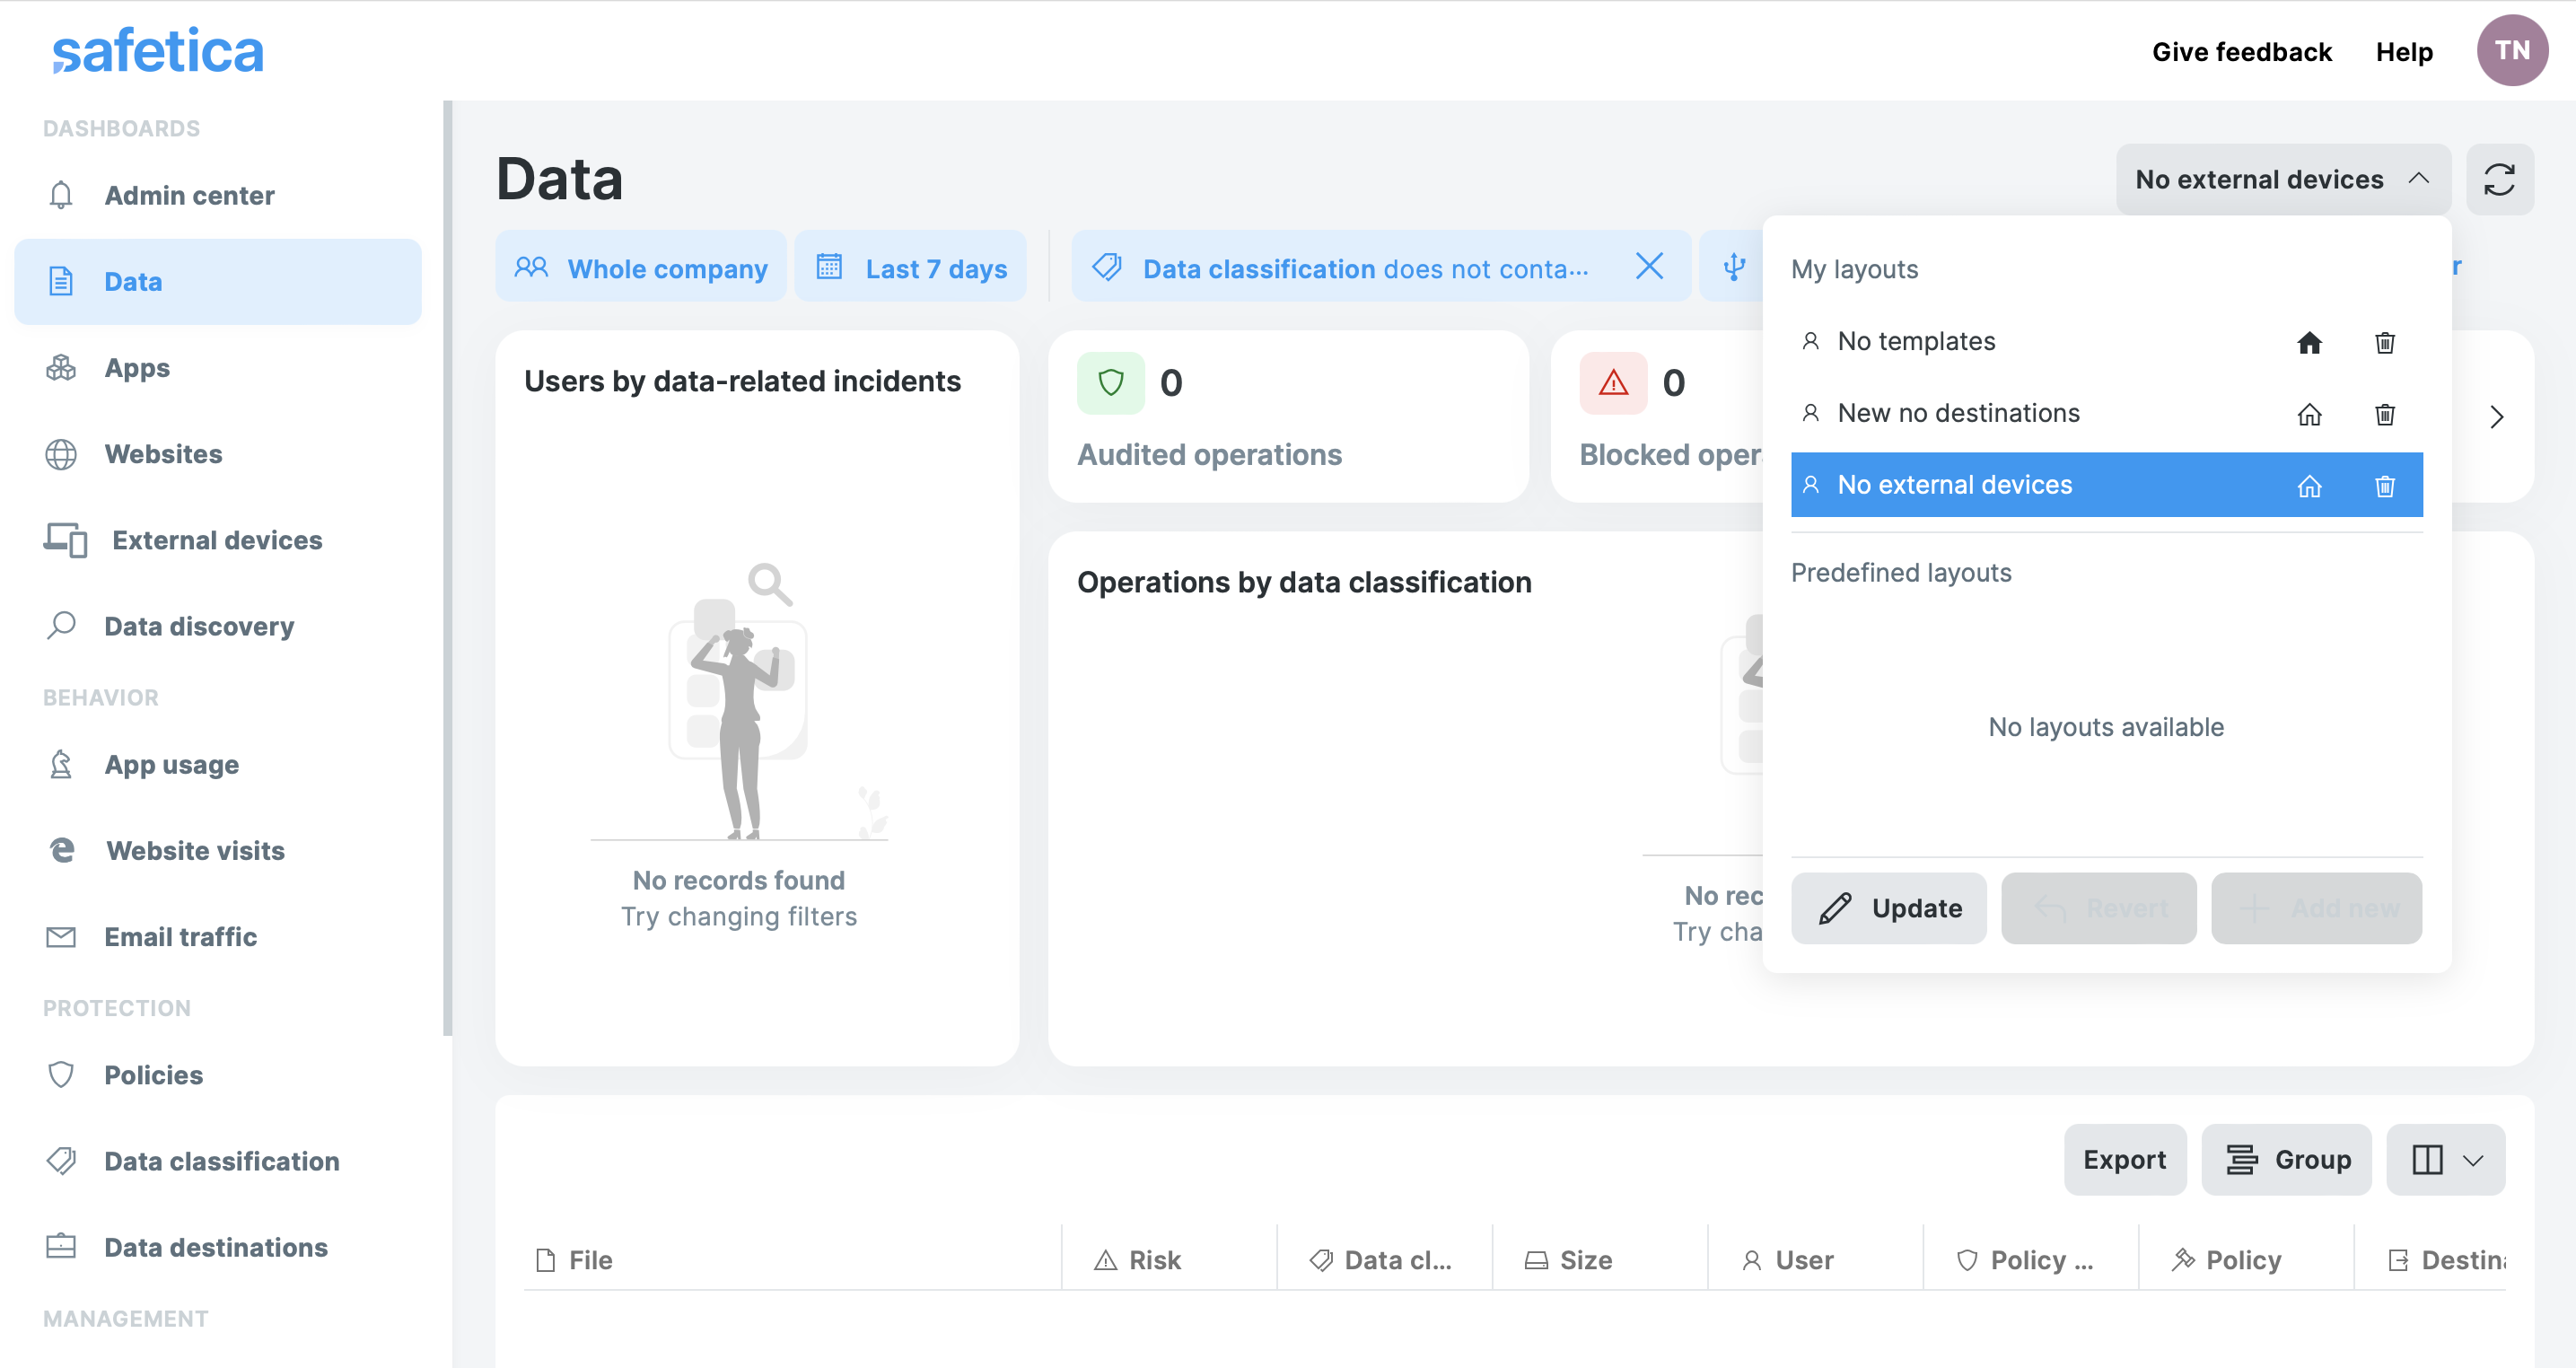
Task: Click the Admin center bell icon
Action: click(61, 195)
